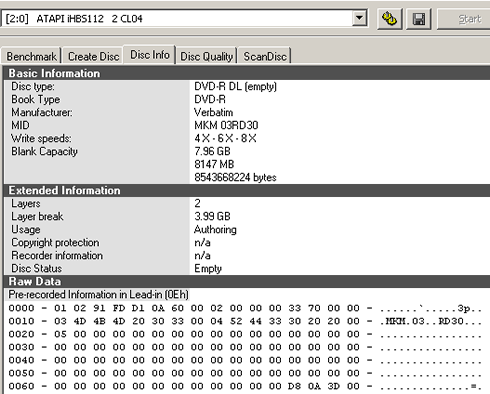
Task: Open the drive selection dropdown arrow
Action: (x=359, y=18)
